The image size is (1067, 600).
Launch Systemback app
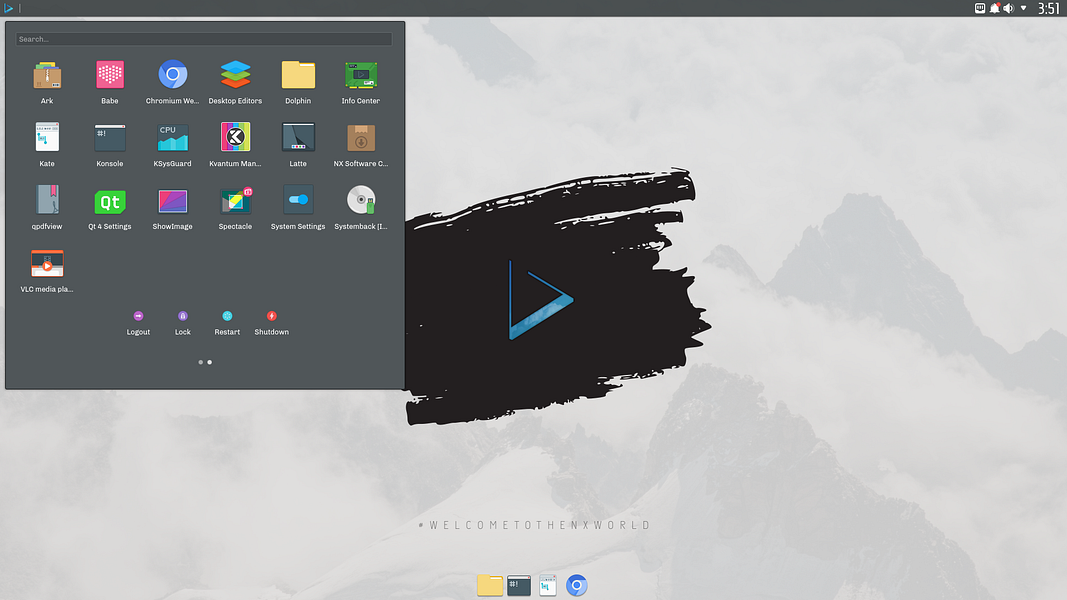361,207
